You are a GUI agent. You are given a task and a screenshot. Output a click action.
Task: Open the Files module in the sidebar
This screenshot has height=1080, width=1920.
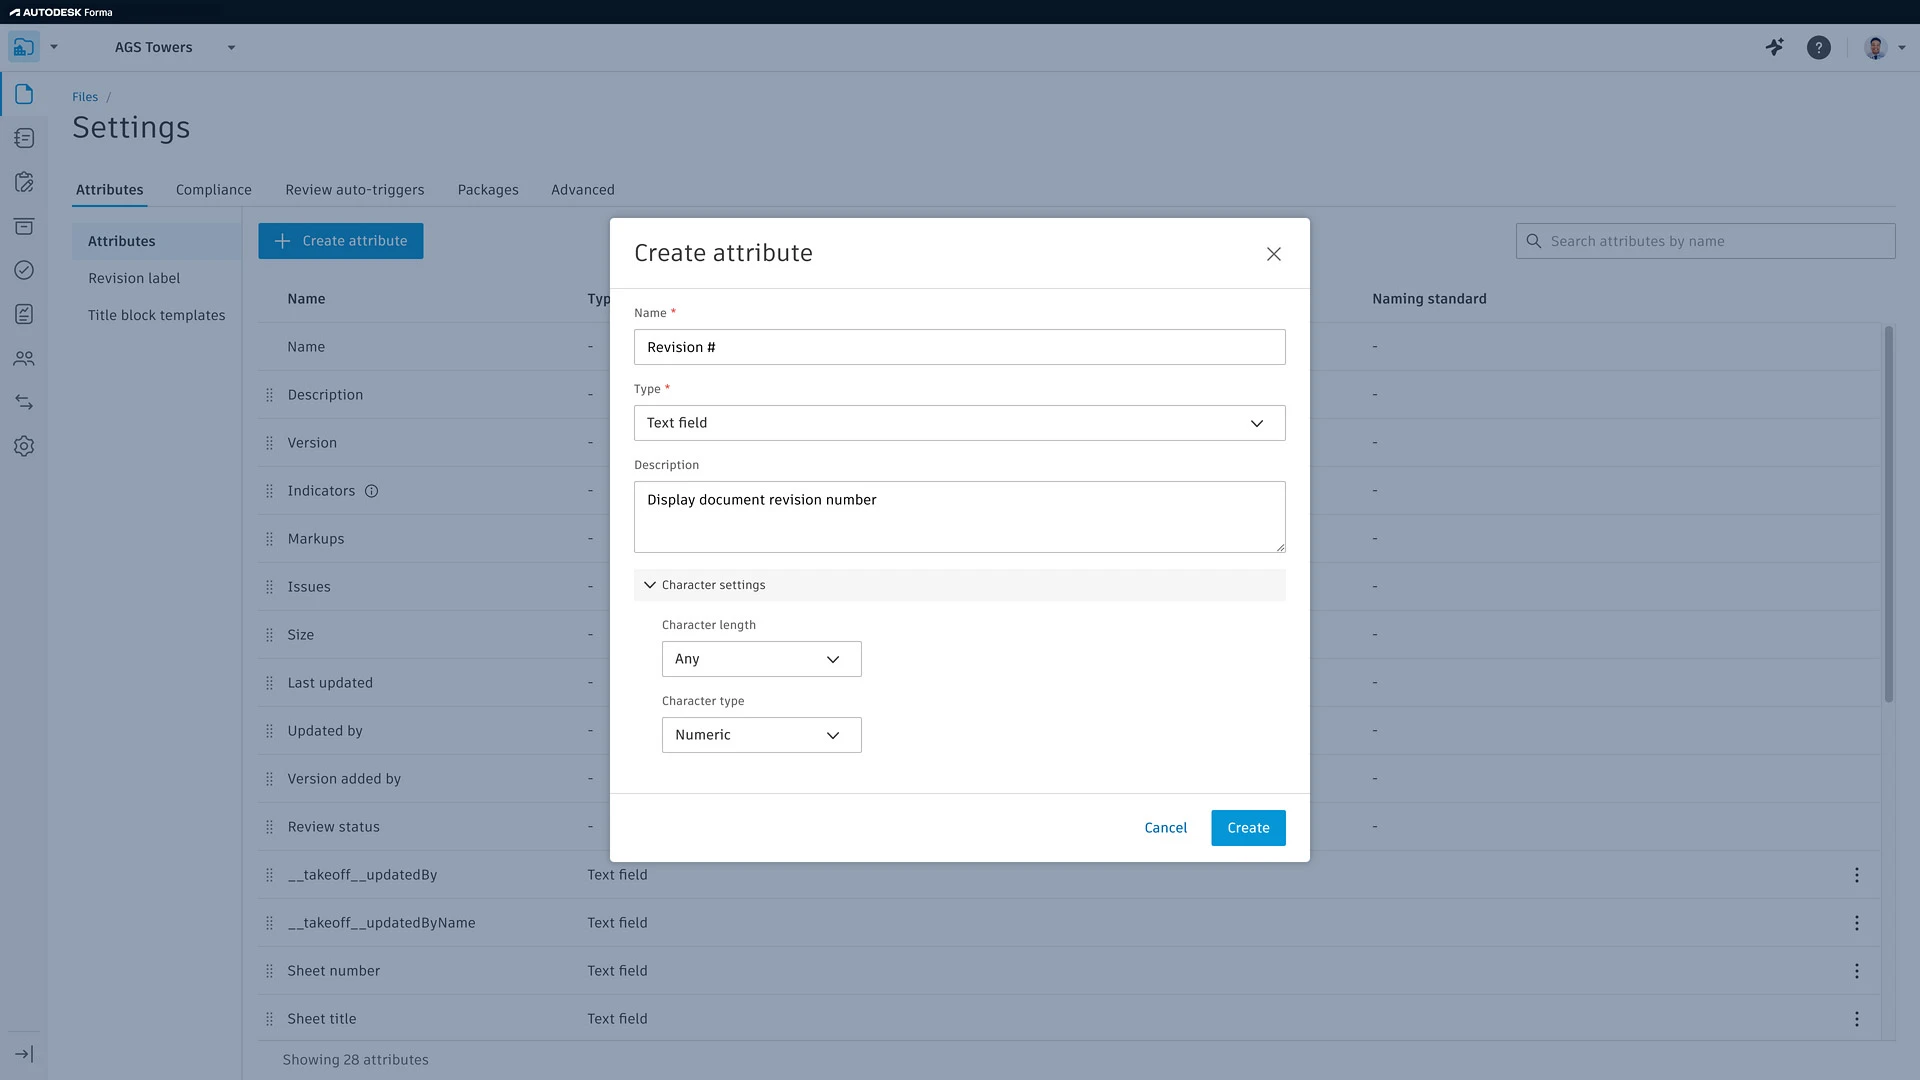tap(24, 94)
